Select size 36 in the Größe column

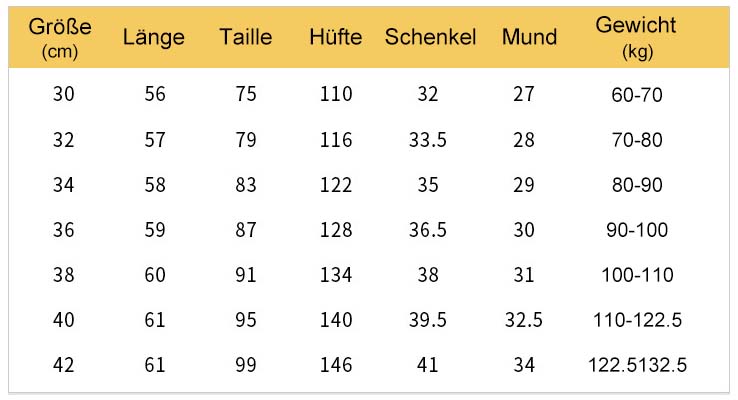click(64, 230)
